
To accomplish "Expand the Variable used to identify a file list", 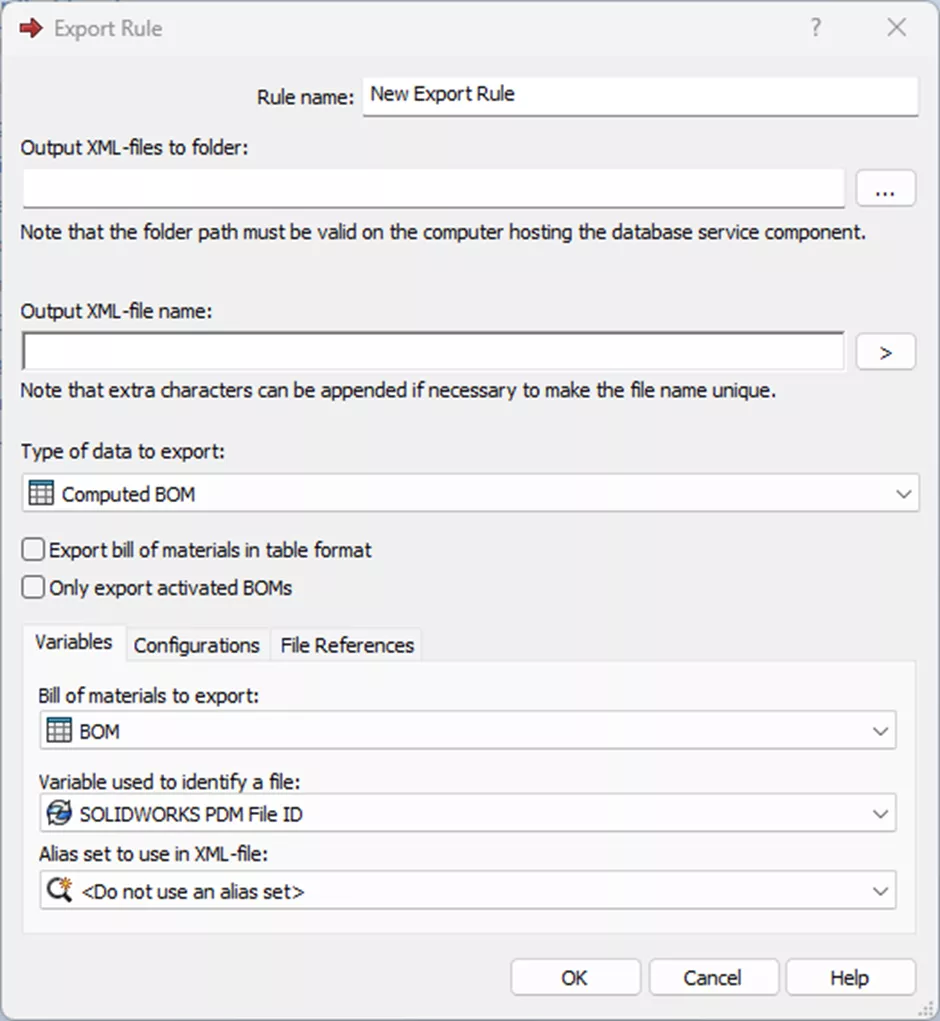I will (x=881, y=813).
